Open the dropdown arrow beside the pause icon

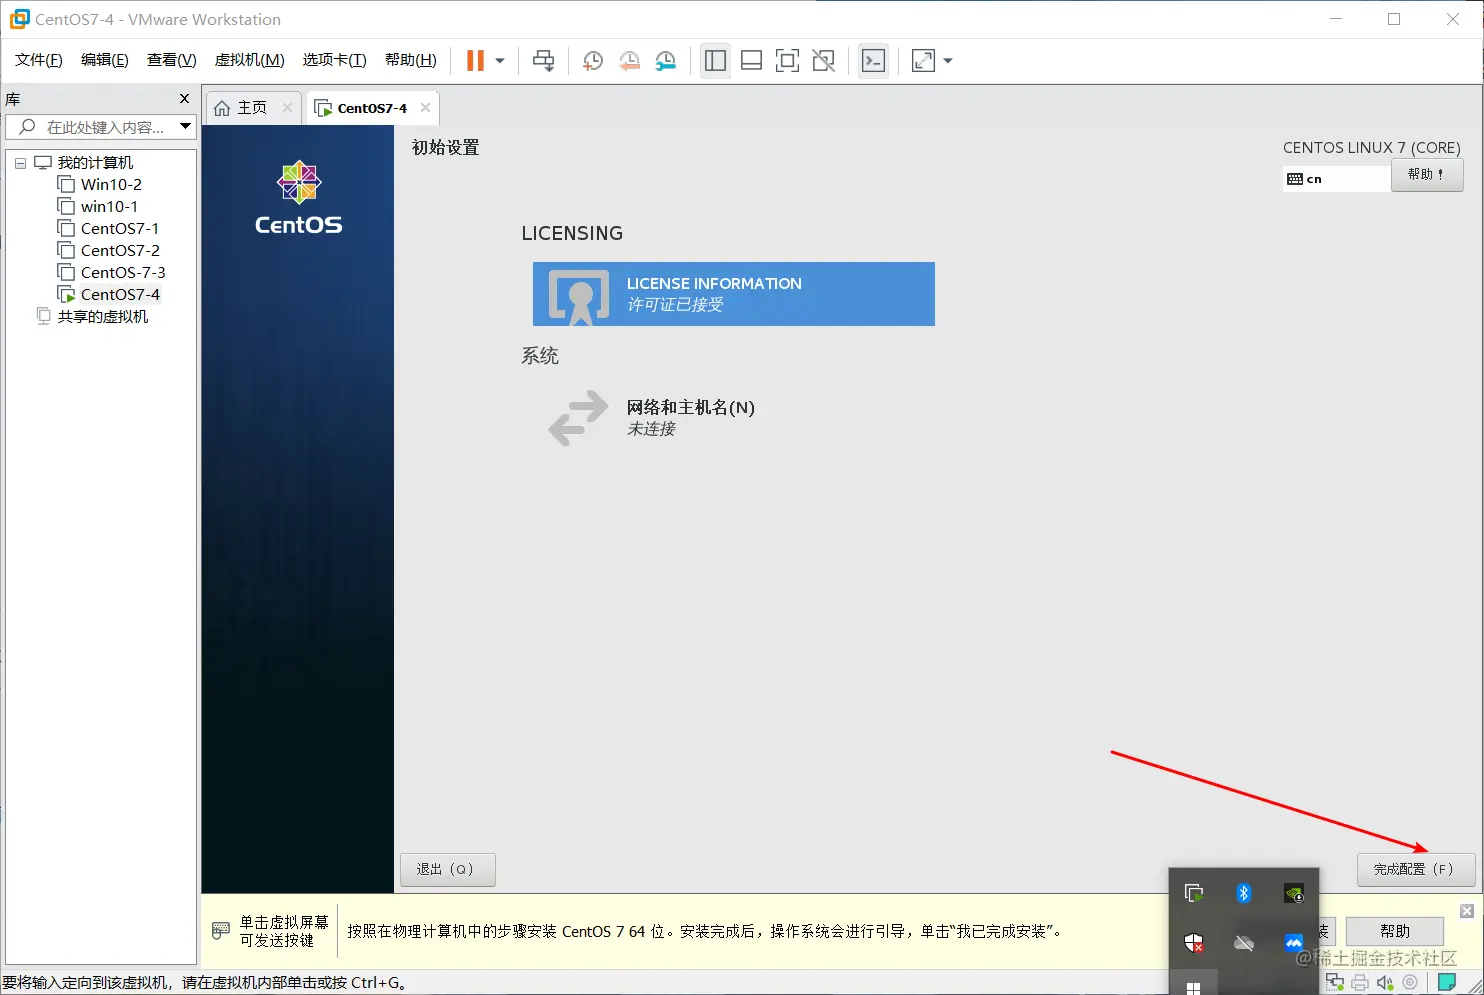[x=500, y=60]
